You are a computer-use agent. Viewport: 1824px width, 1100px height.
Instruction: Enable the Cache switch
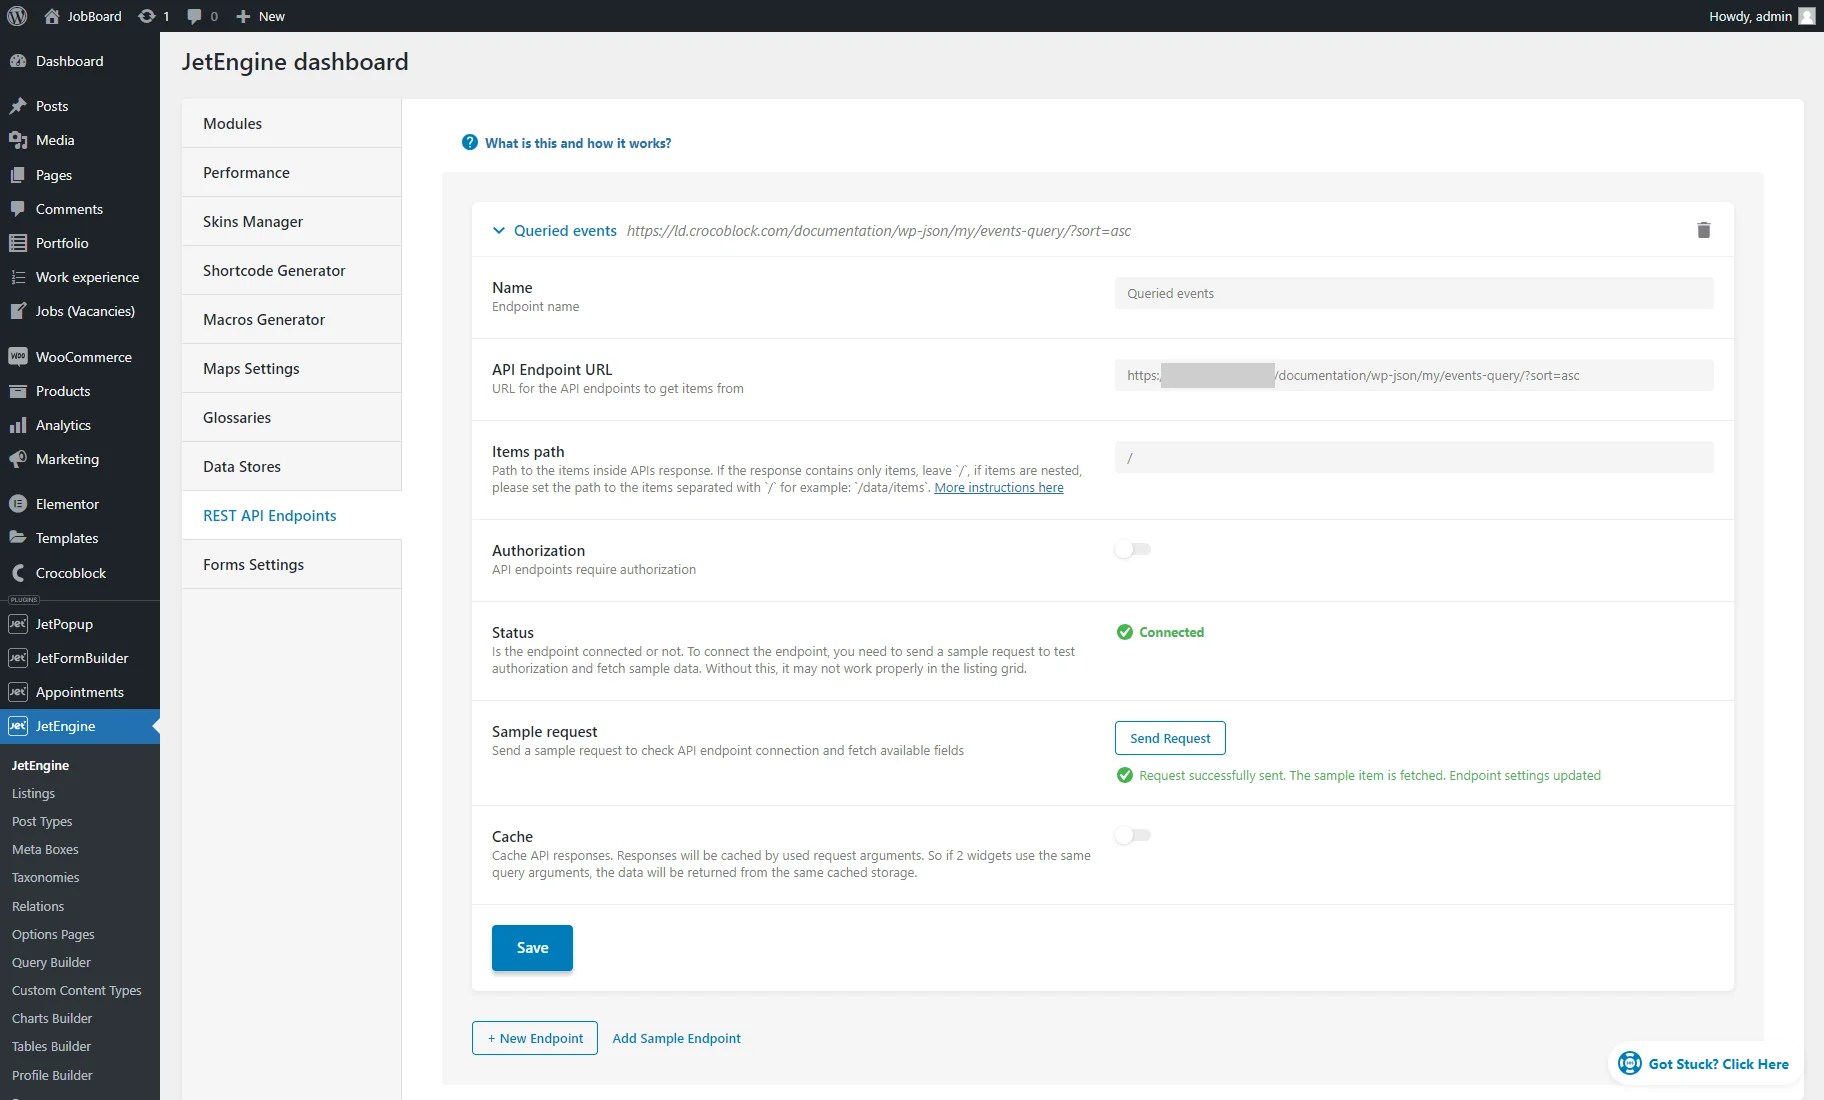tap(1133, 835)
